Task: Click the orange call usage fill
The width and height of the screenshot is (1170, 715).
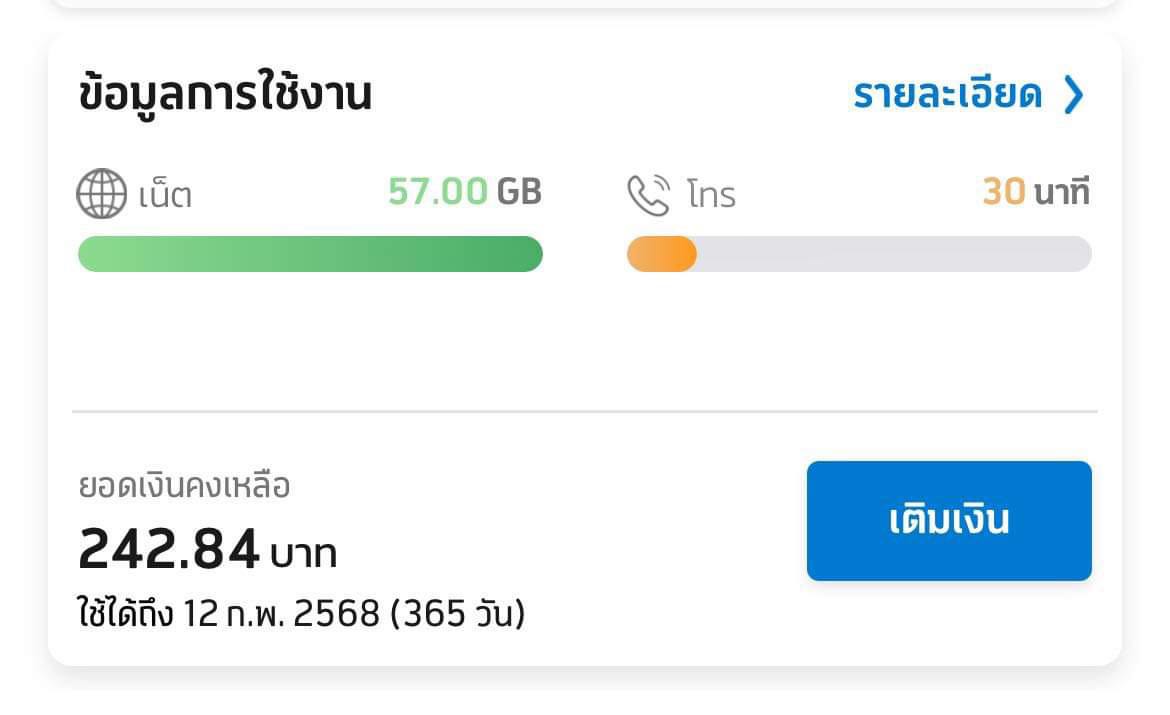Action: click(661, 254)
